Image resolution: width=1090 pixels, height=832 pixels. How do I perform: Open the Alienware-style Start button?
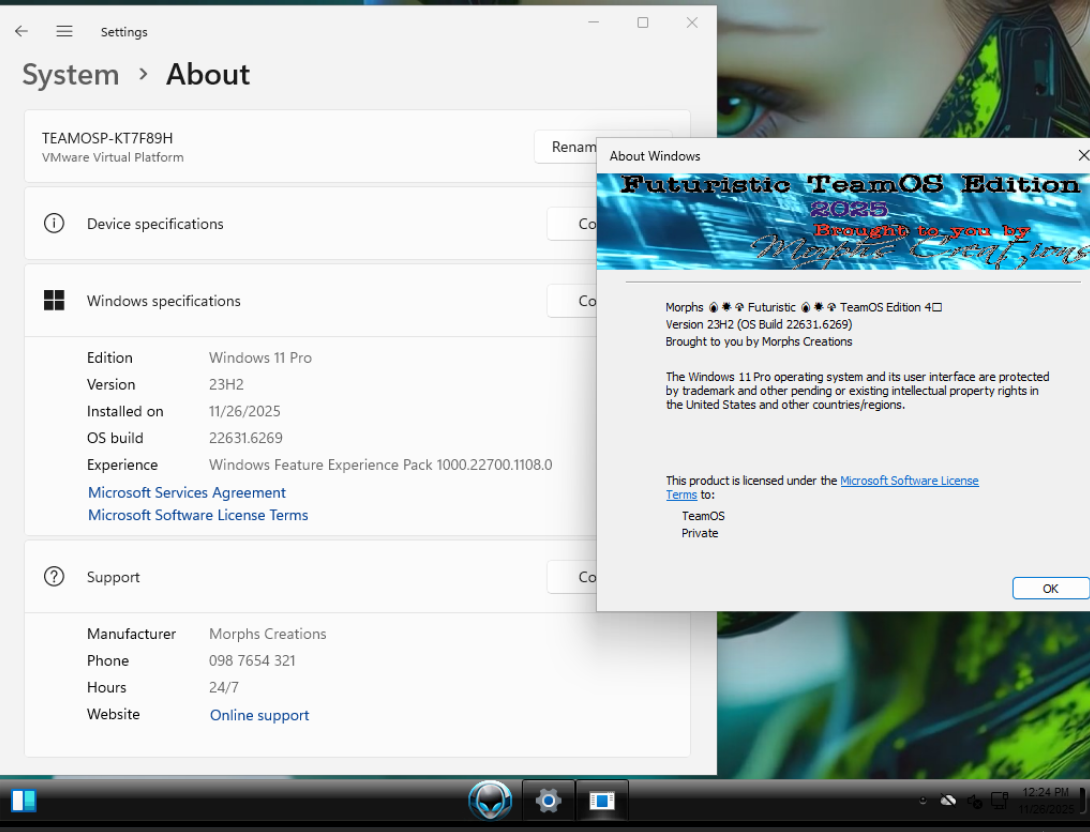tap(490, 800)
